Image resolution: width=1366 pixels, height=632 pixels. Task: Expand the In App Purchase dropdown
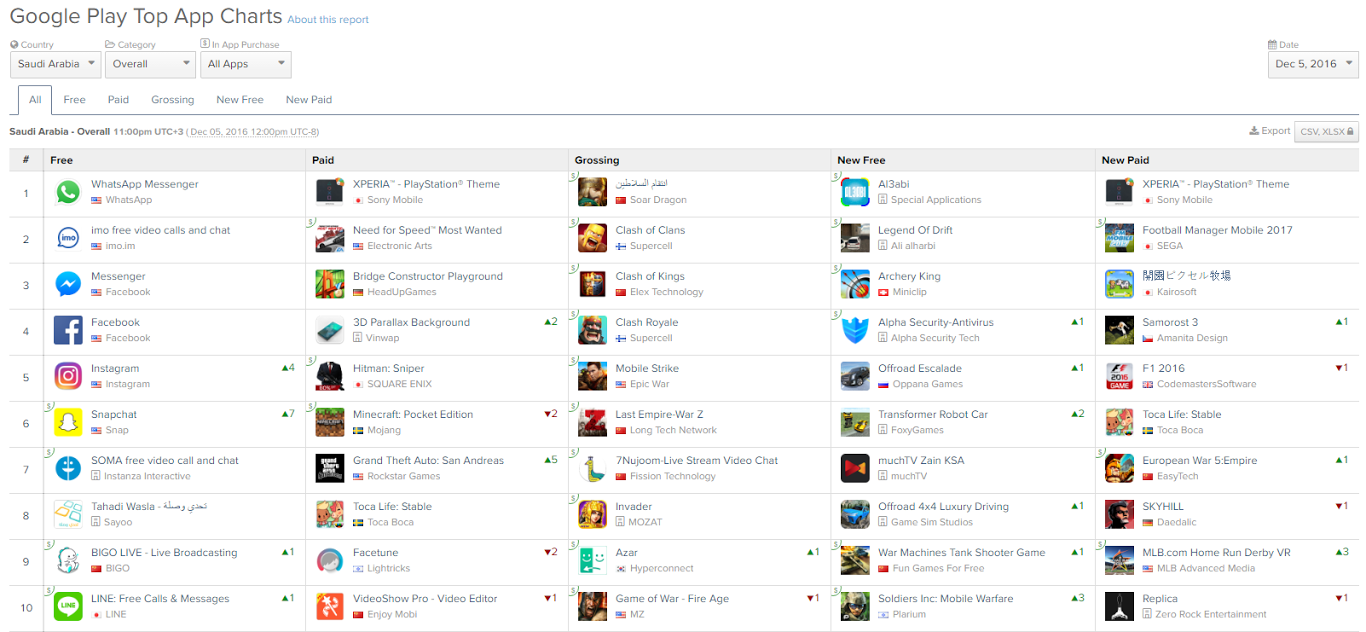pyautogui.click(x=245, y=64)
